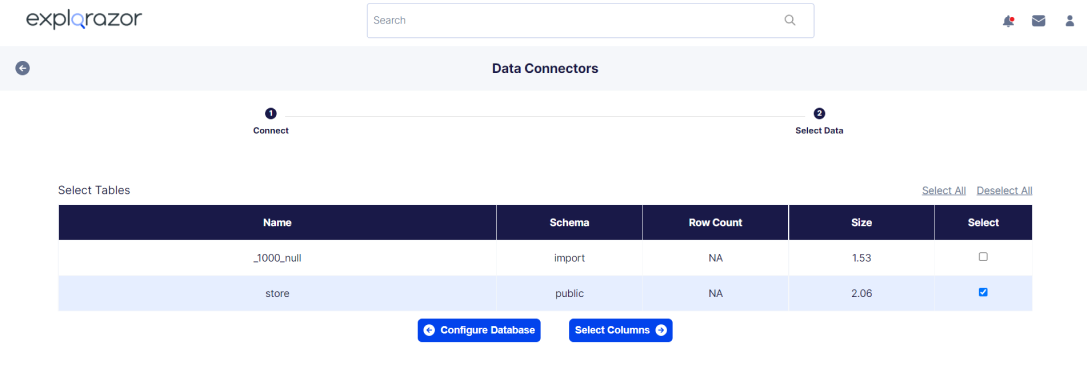
Task: Go back using the arrow circle icon
Action: point(23,68)
